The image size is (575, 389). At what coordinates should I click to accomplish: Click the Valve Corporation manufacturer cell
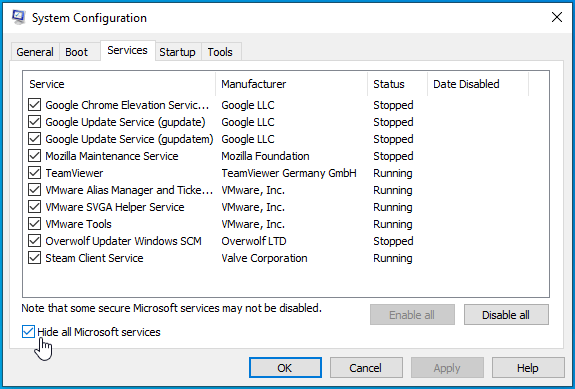coord(264,258)
